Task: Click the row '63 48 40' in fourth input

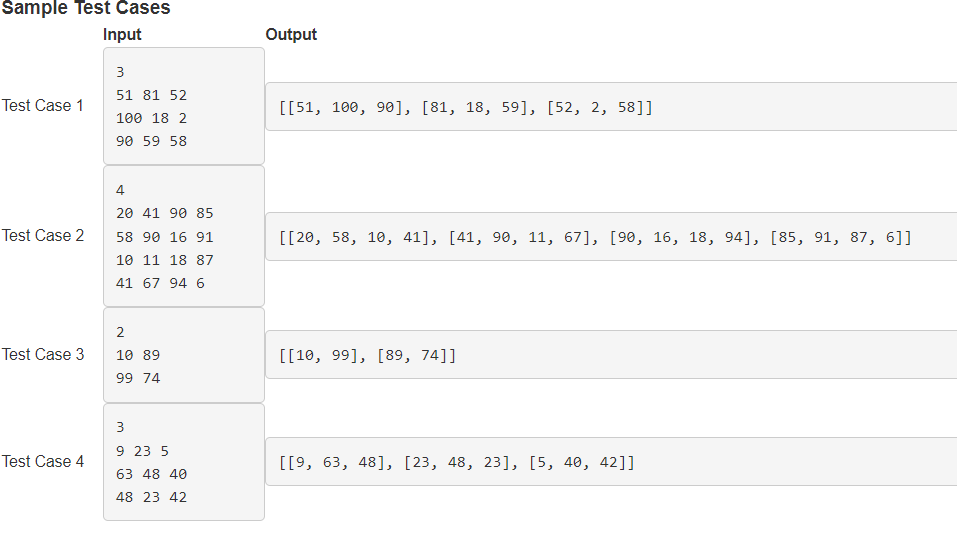Action: pyautogui.click(x=151, y=474)
